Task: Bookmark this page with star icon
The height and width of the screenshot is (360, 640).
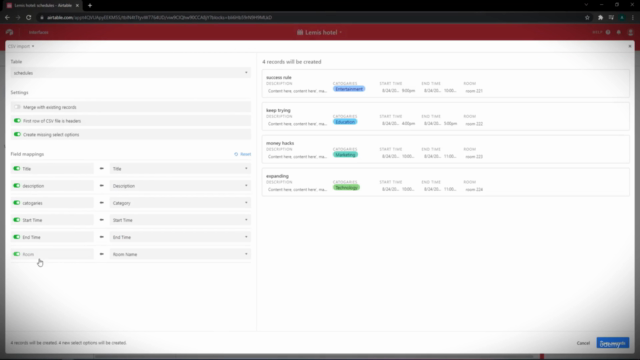Action: 587,18
